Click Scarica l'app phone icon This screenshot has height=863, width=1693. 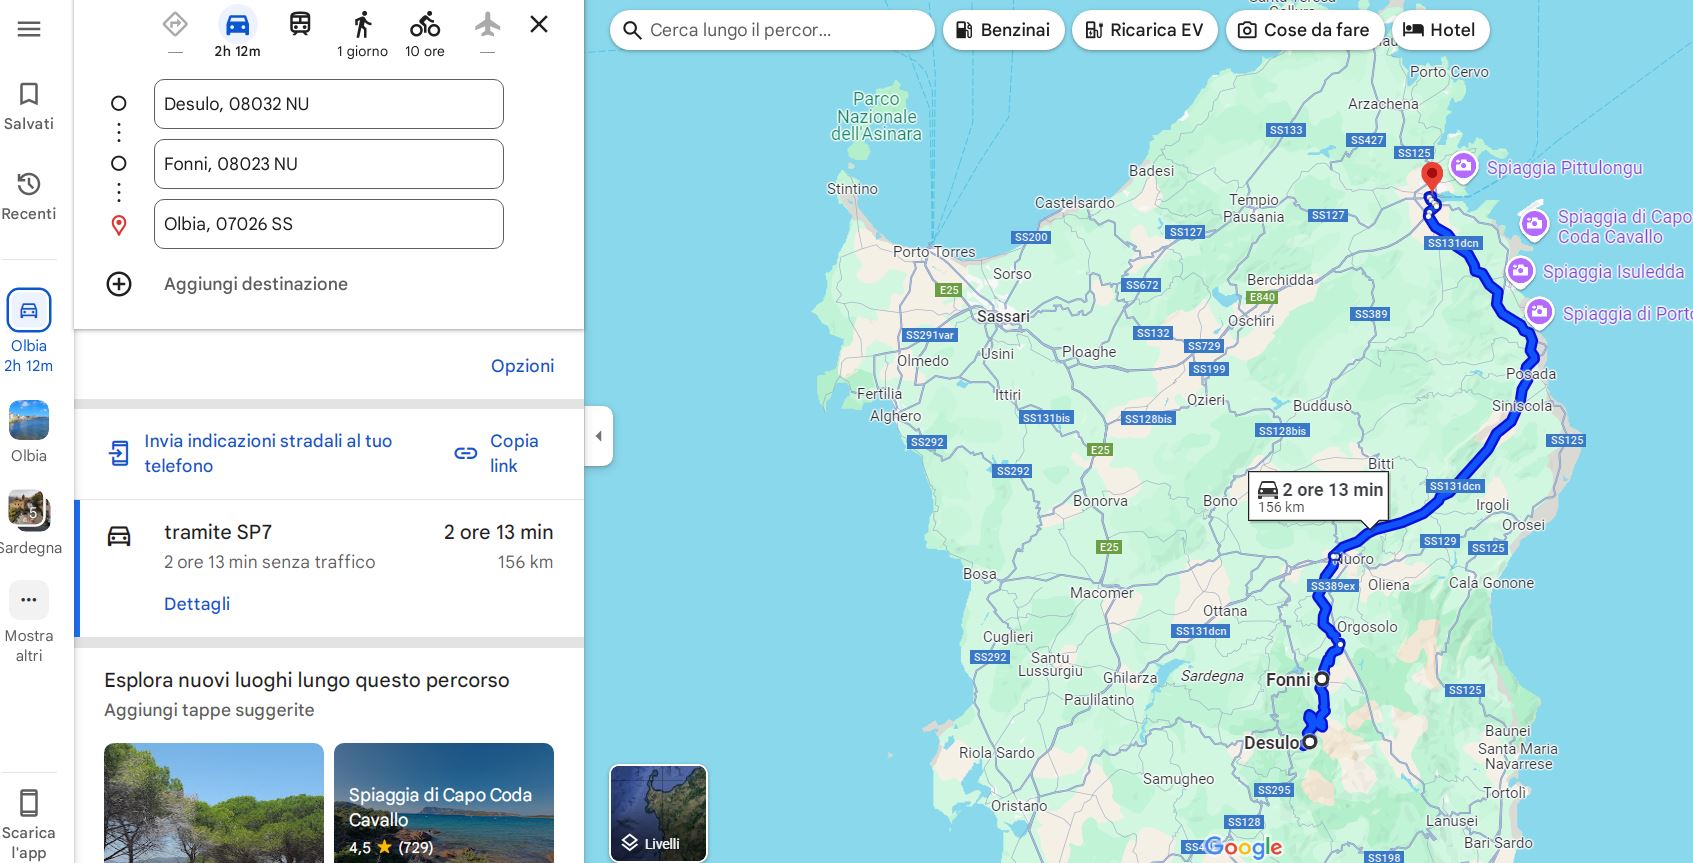pyautogui.click(x=29, y=803)
